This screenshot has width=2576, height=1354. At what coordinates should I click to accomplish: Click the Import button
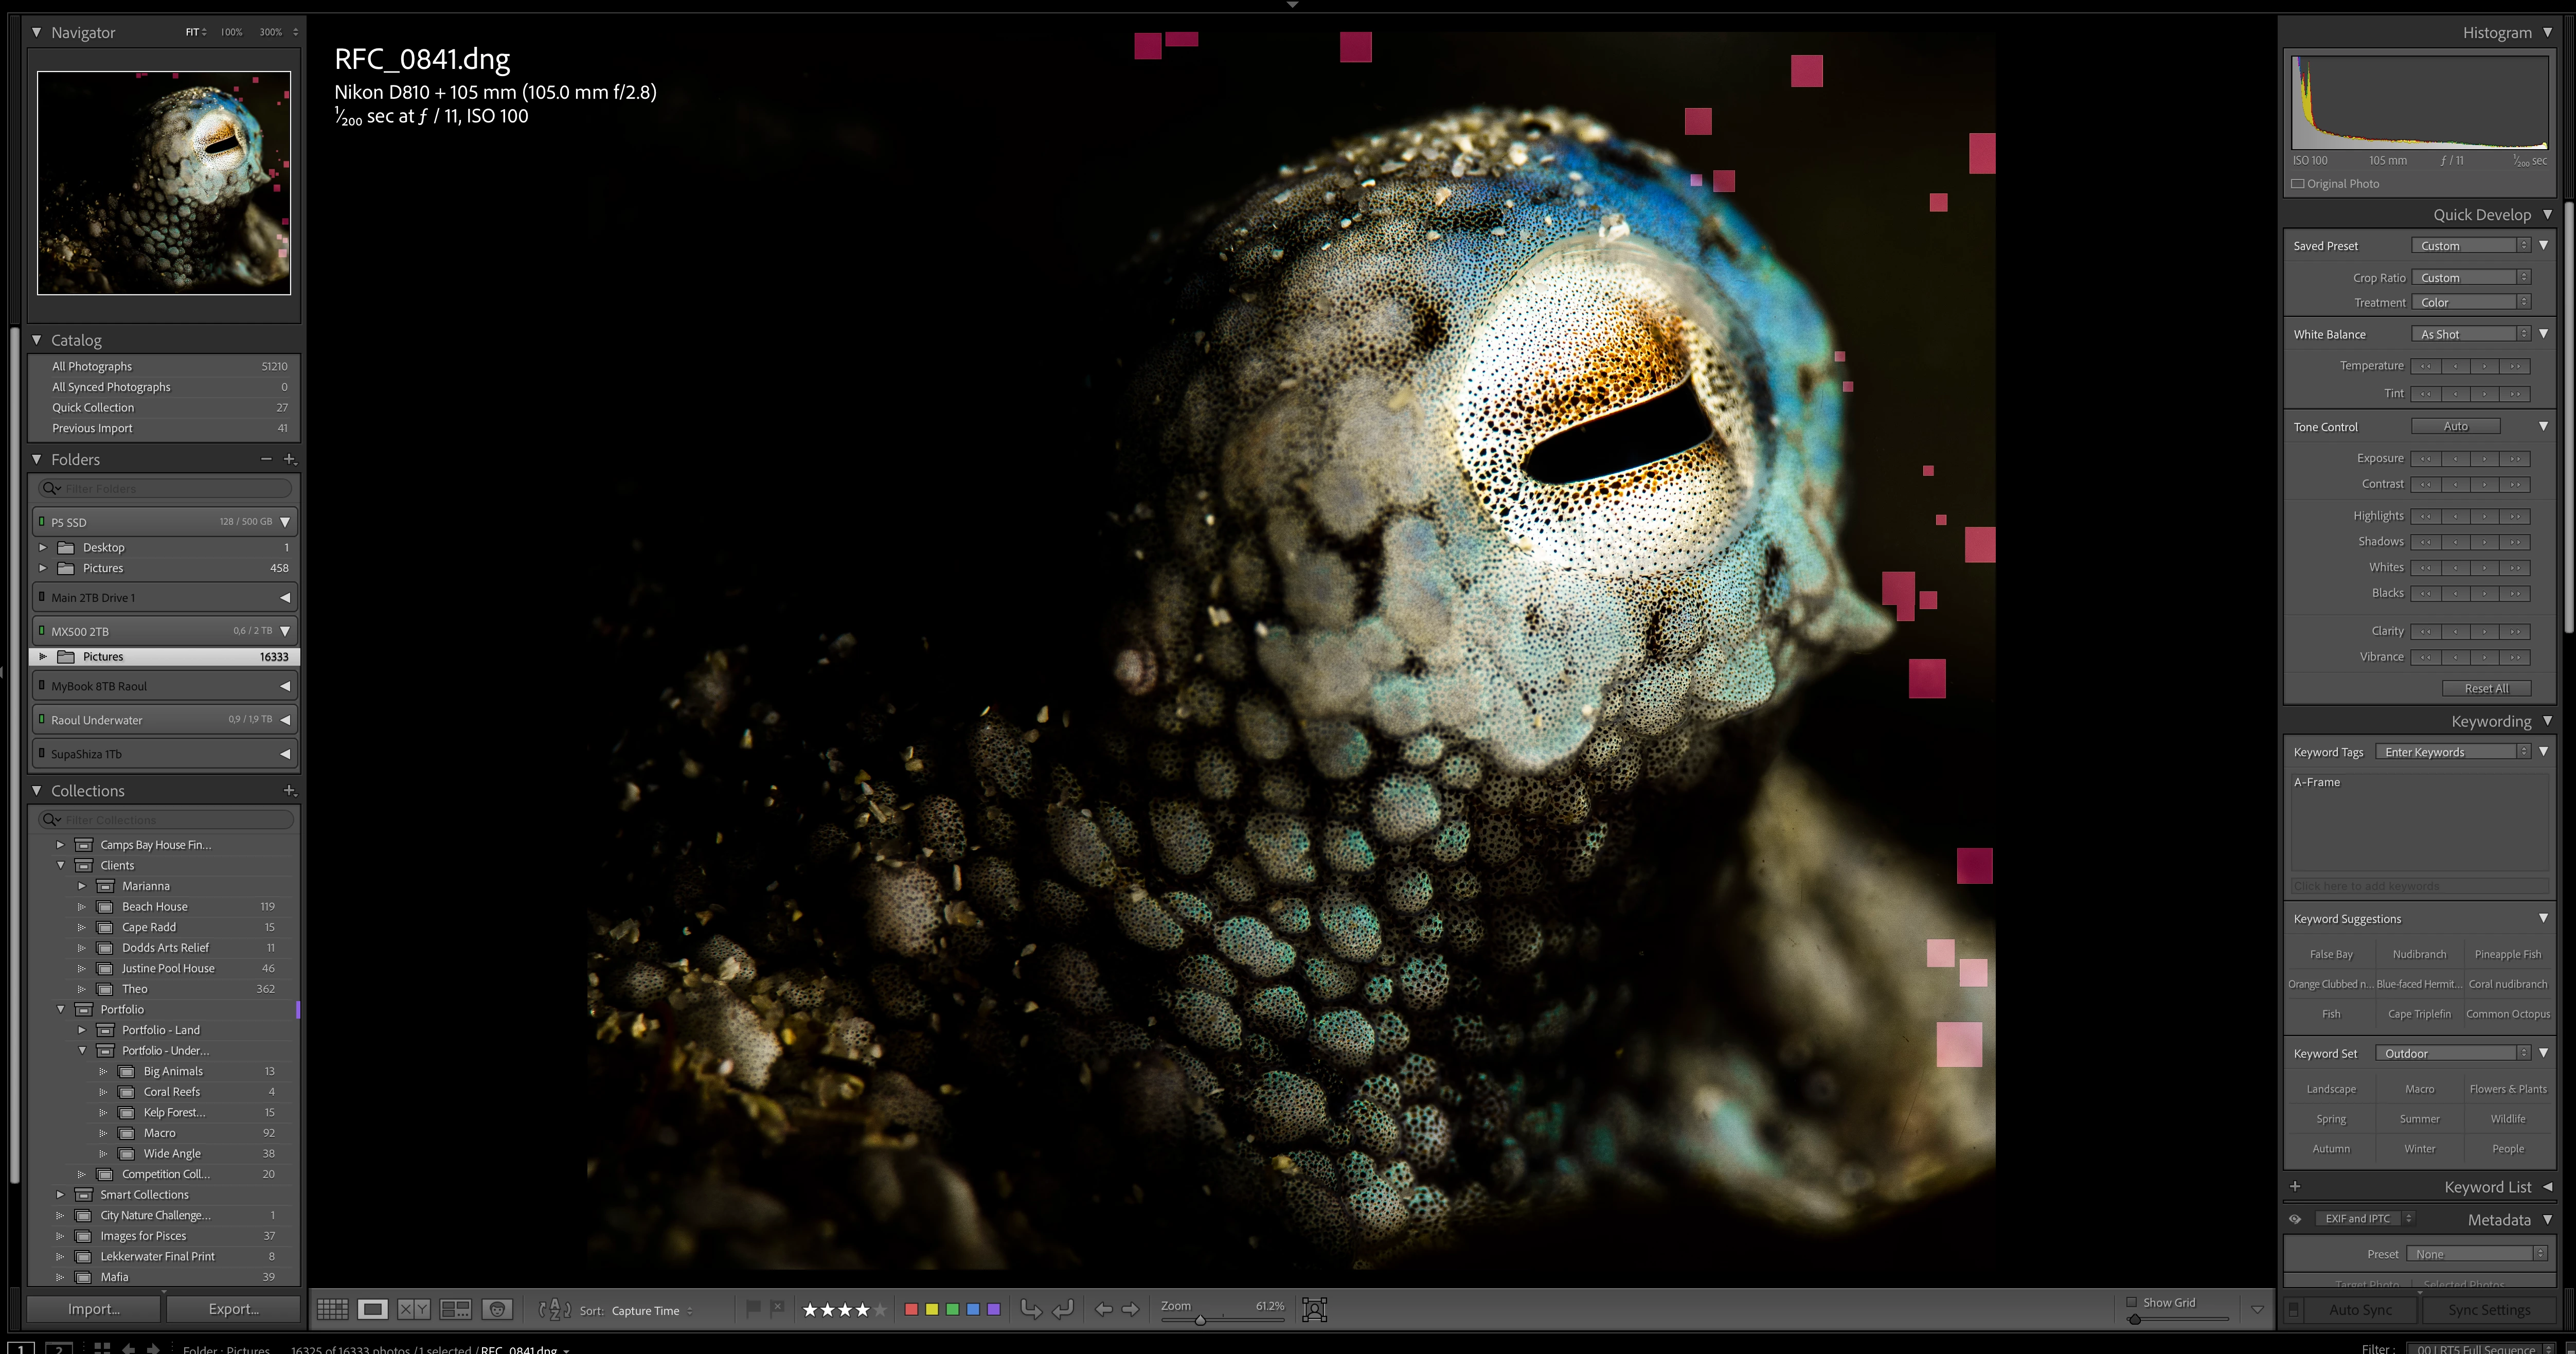94,1309
